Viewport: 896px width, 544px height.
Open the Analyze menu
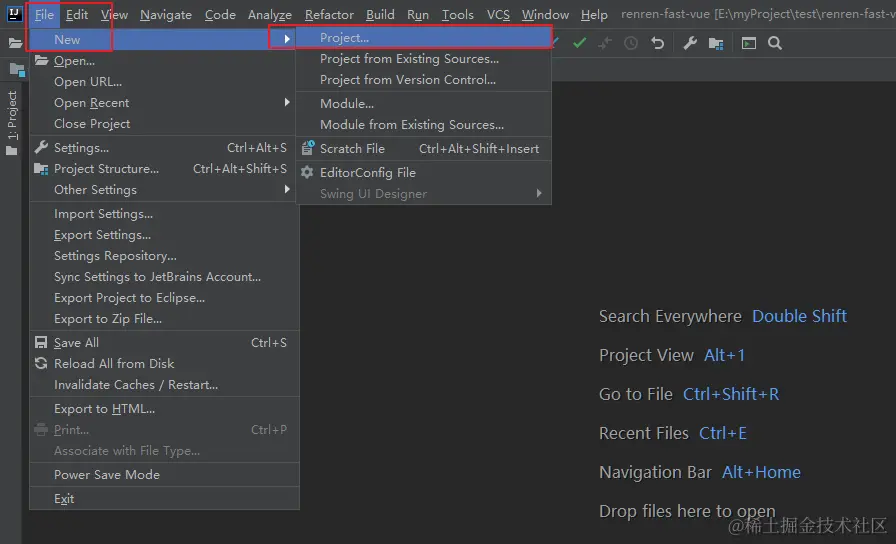click(270, 15)
